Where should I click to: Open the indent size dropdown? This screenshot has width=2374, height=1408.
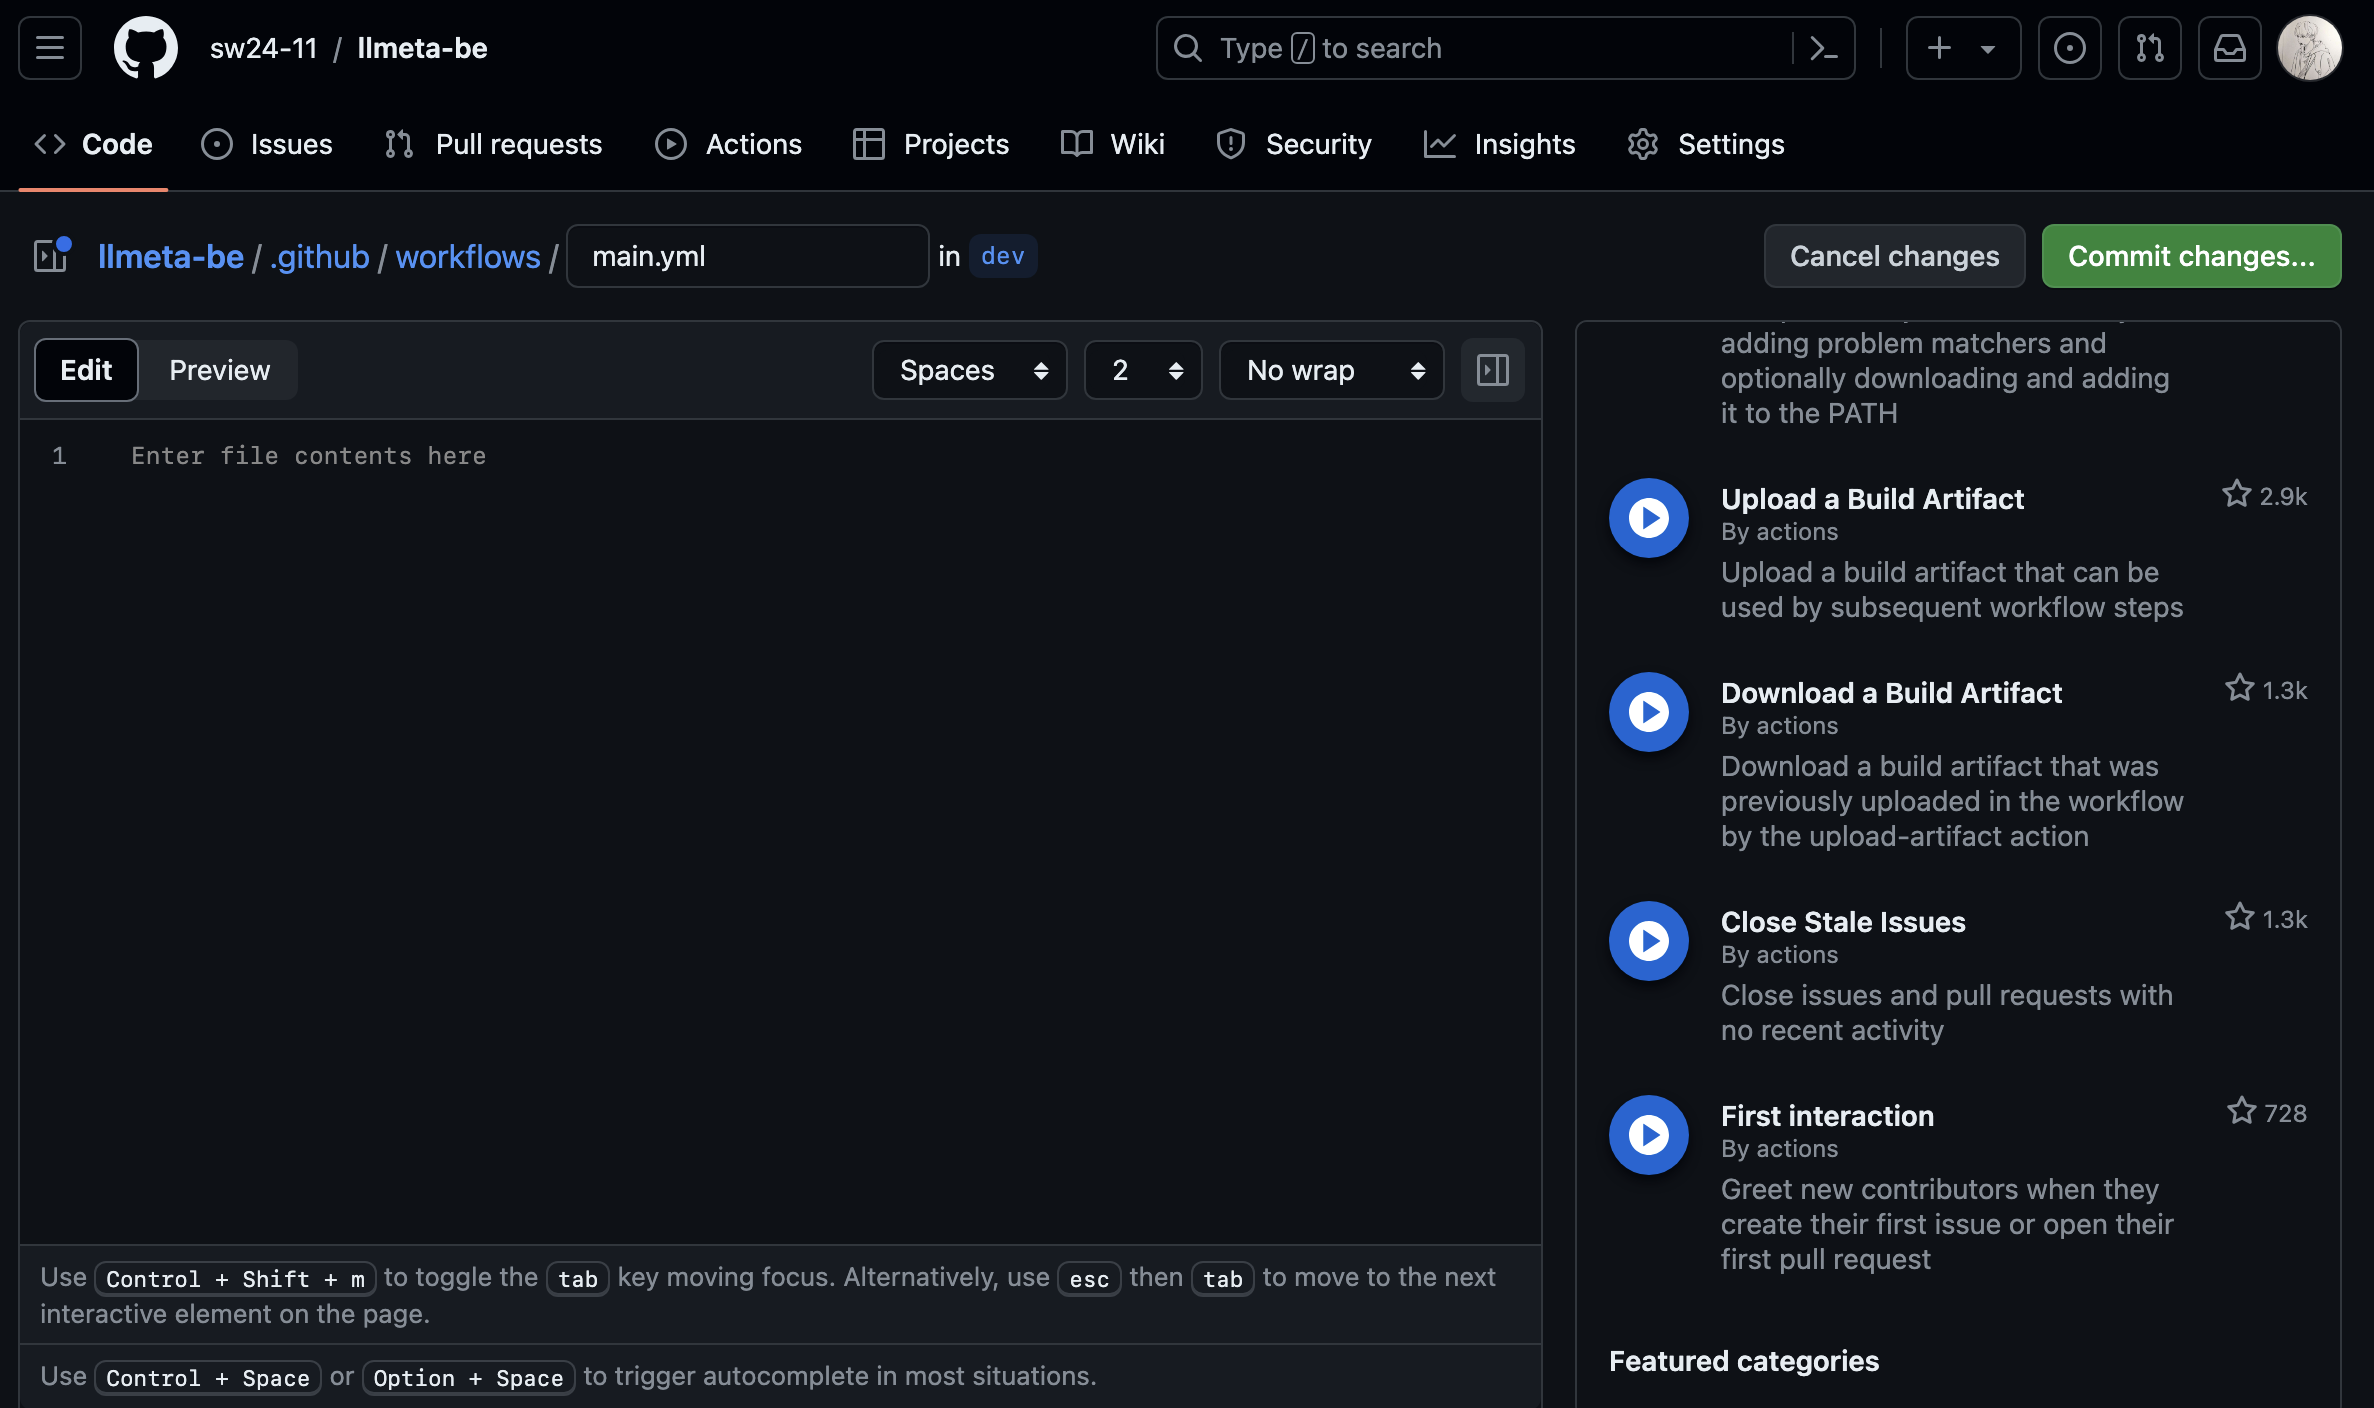click(1143, 370)
